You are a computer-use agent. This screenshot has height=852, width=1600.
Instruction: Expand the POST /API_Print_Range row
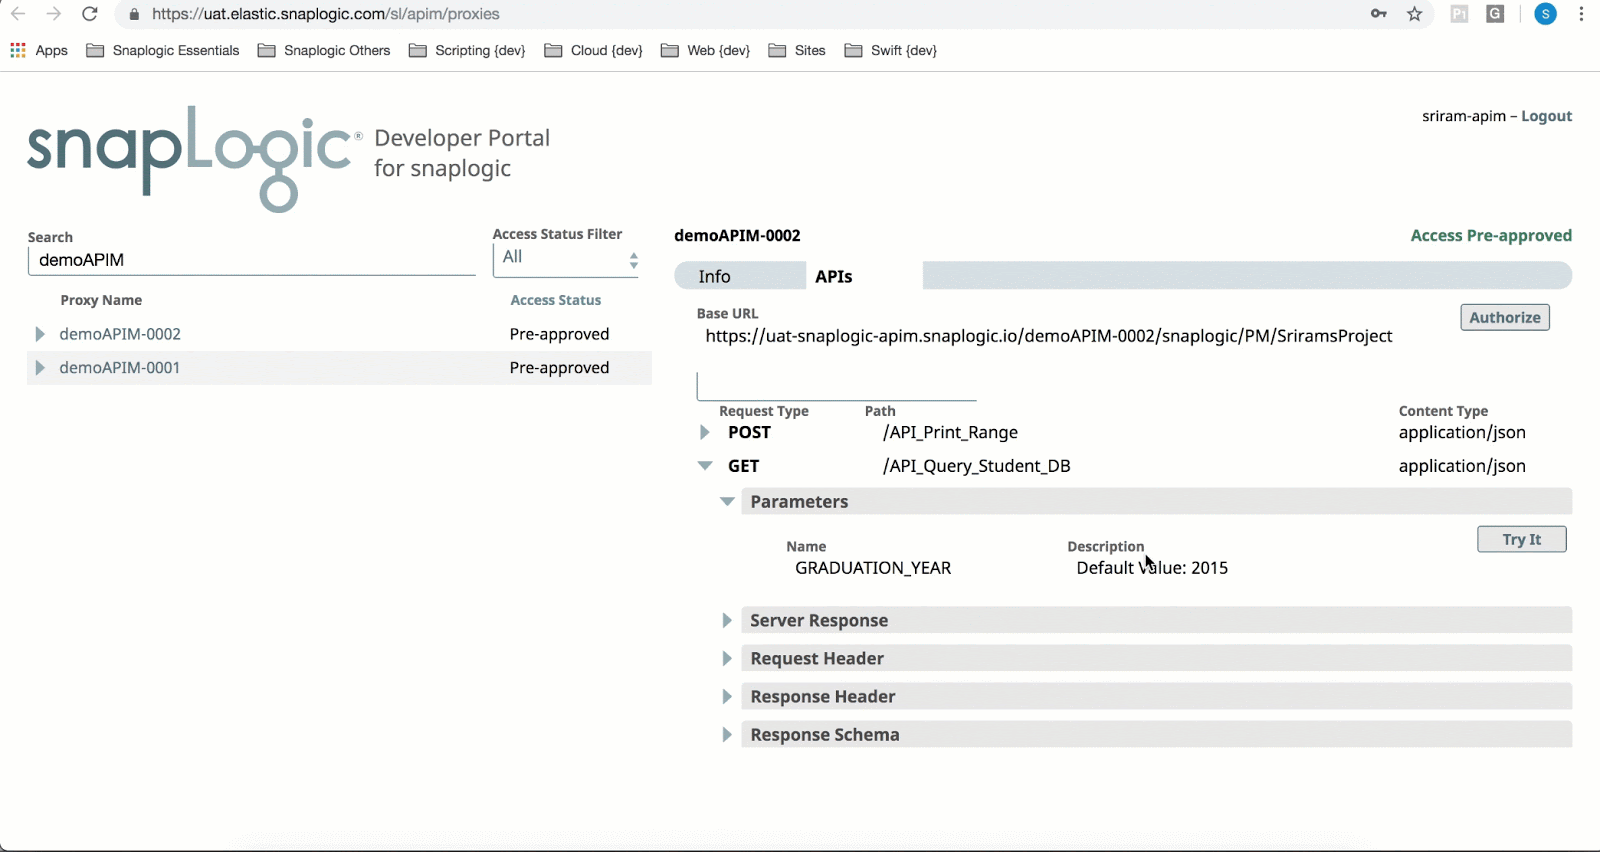pyautogui.click(x=704, y=432)
